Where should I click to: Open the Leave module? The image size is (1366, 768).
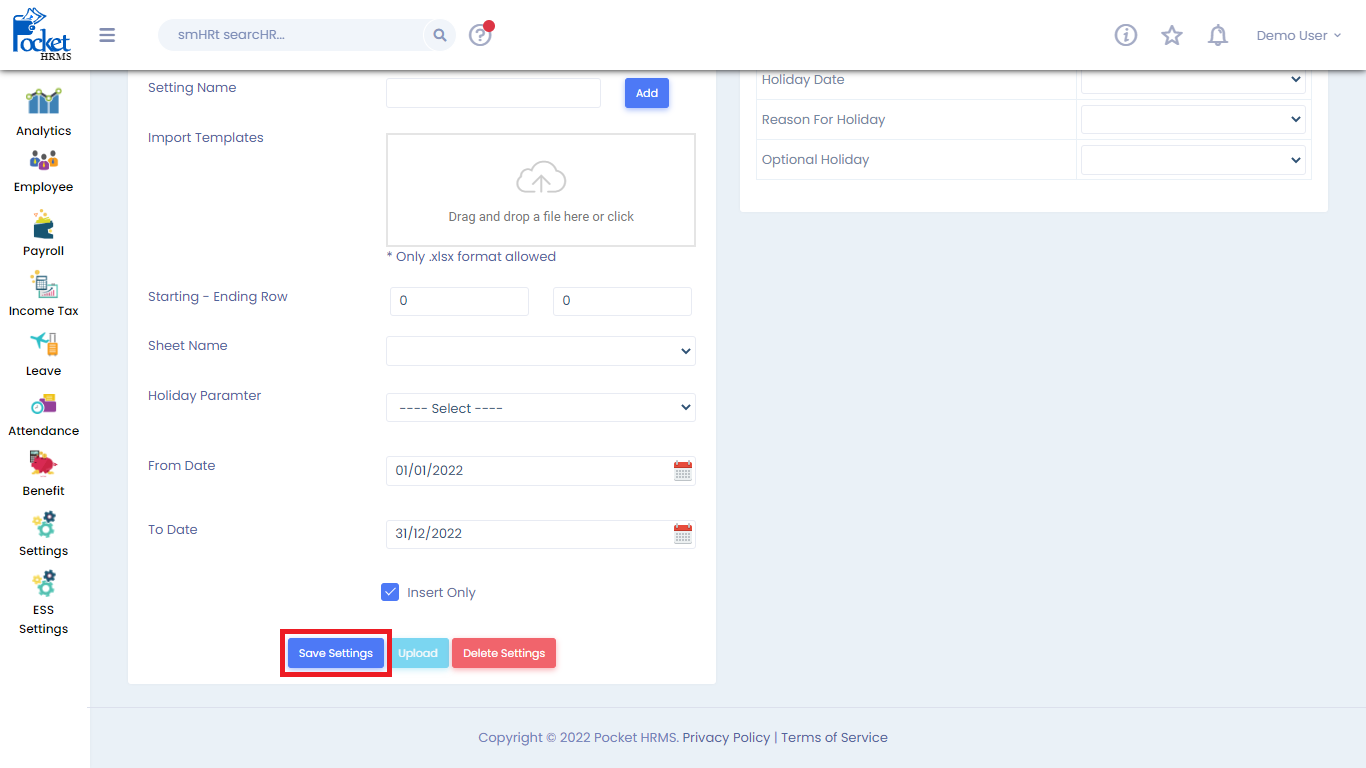43,354
